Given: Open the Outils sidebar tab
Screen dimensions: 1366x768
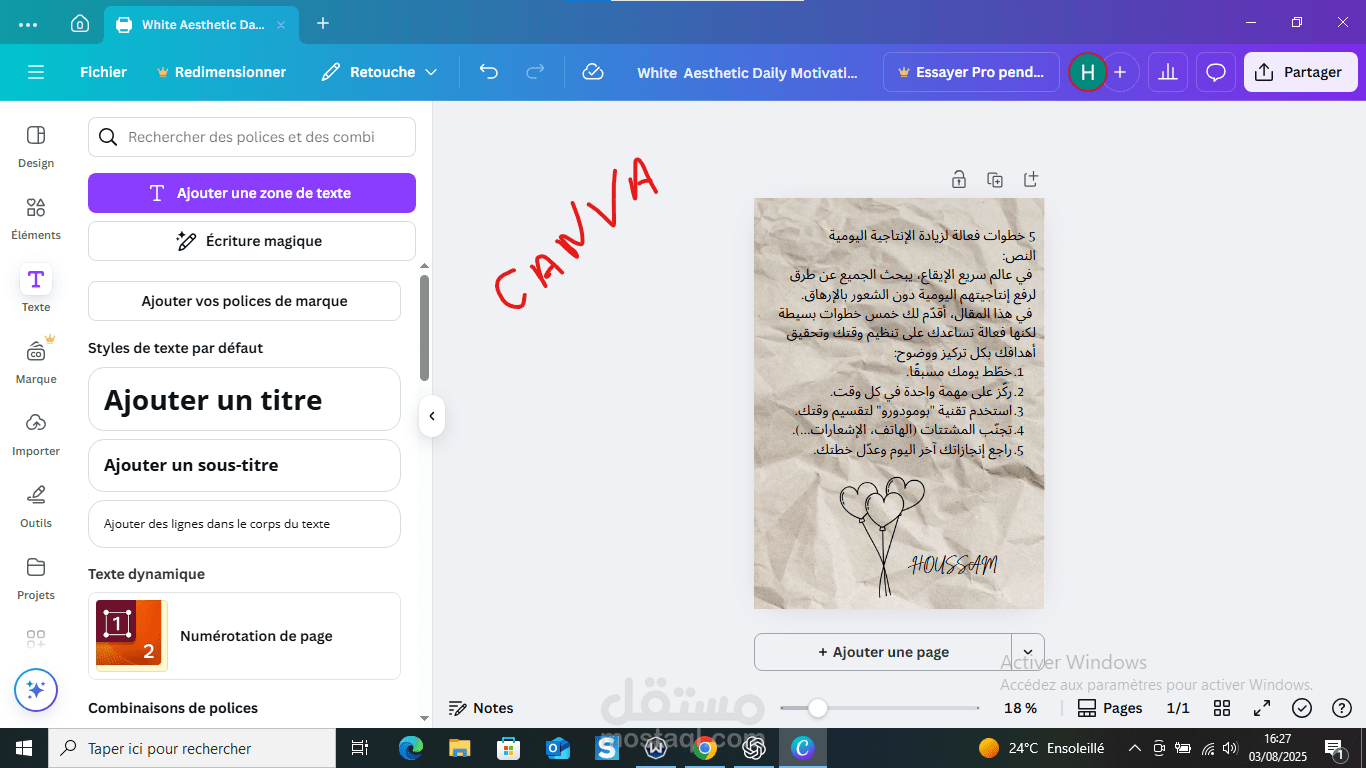Looking at the screenshot, I should pos(36,506).
